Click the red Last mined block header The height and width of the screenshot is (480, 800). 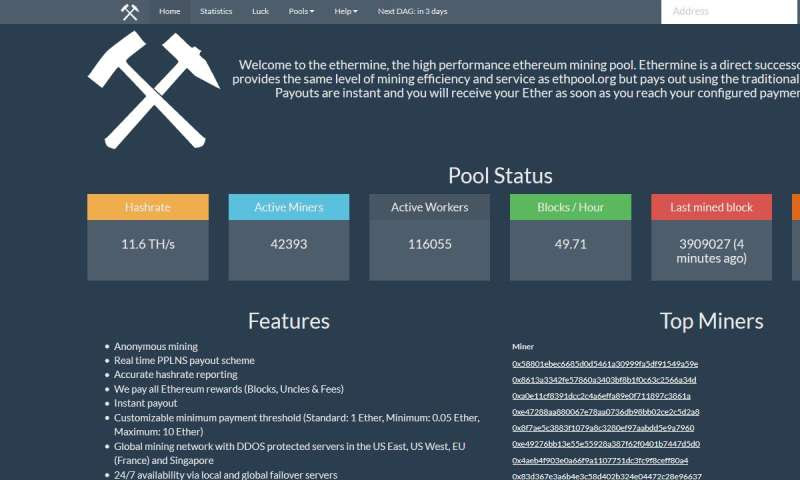pyautogui.click(x=711, y=207)
